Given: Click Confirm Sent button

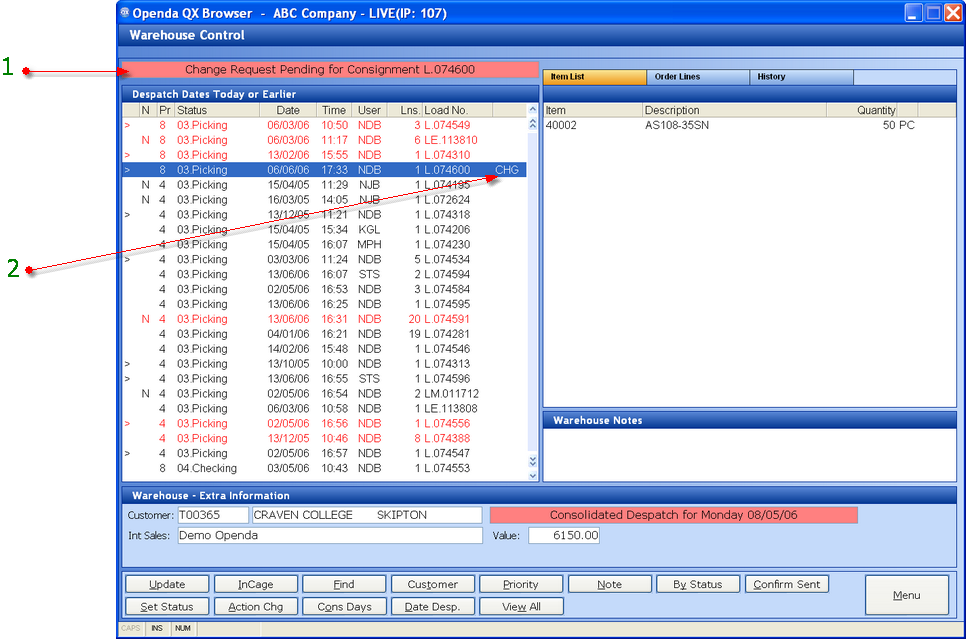Looking at the screenshot, I should coord(787,584).
